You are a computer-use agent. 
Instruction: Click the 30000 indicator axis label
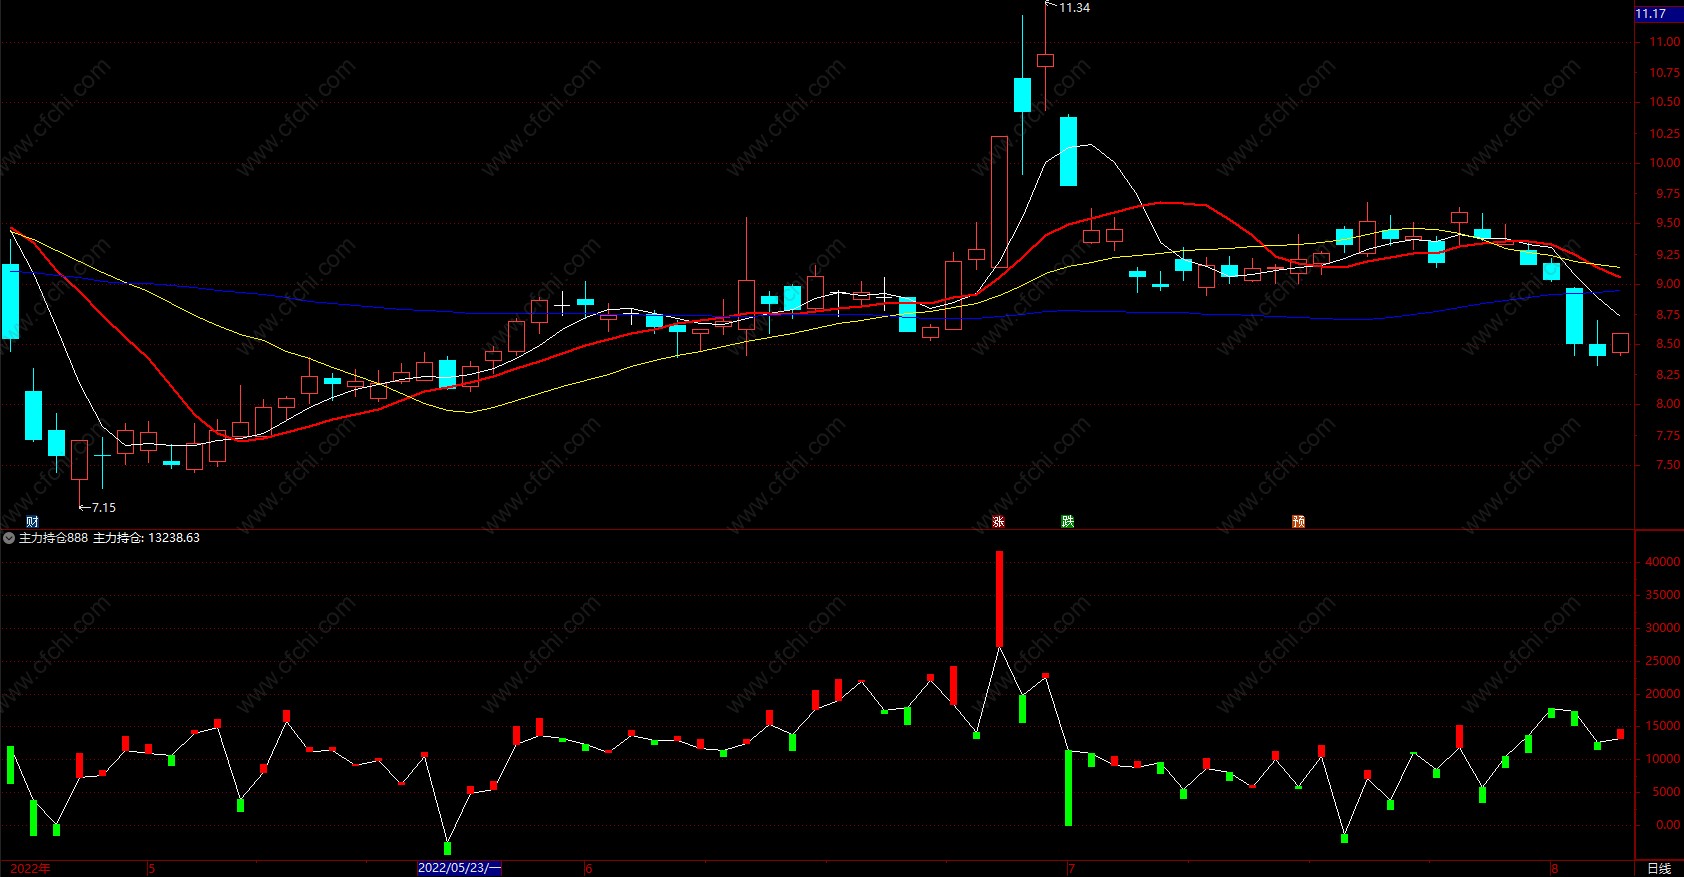1663,628
